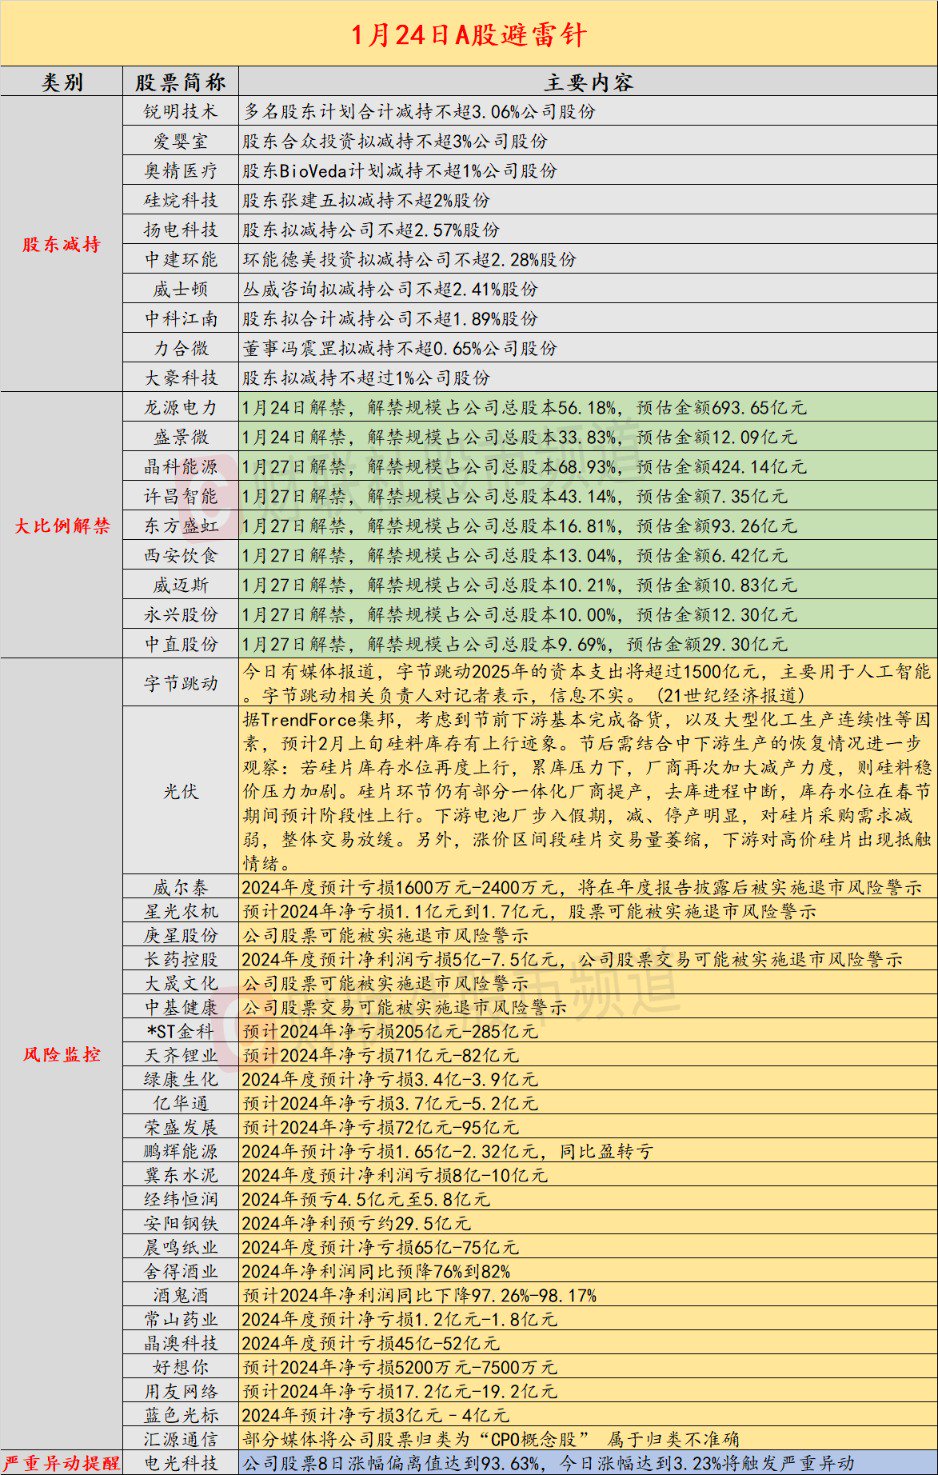Click 电光科技 abnormal movement warning text
The height and width of the screenshot is (1475, 938).
[x=549, y=1463]
